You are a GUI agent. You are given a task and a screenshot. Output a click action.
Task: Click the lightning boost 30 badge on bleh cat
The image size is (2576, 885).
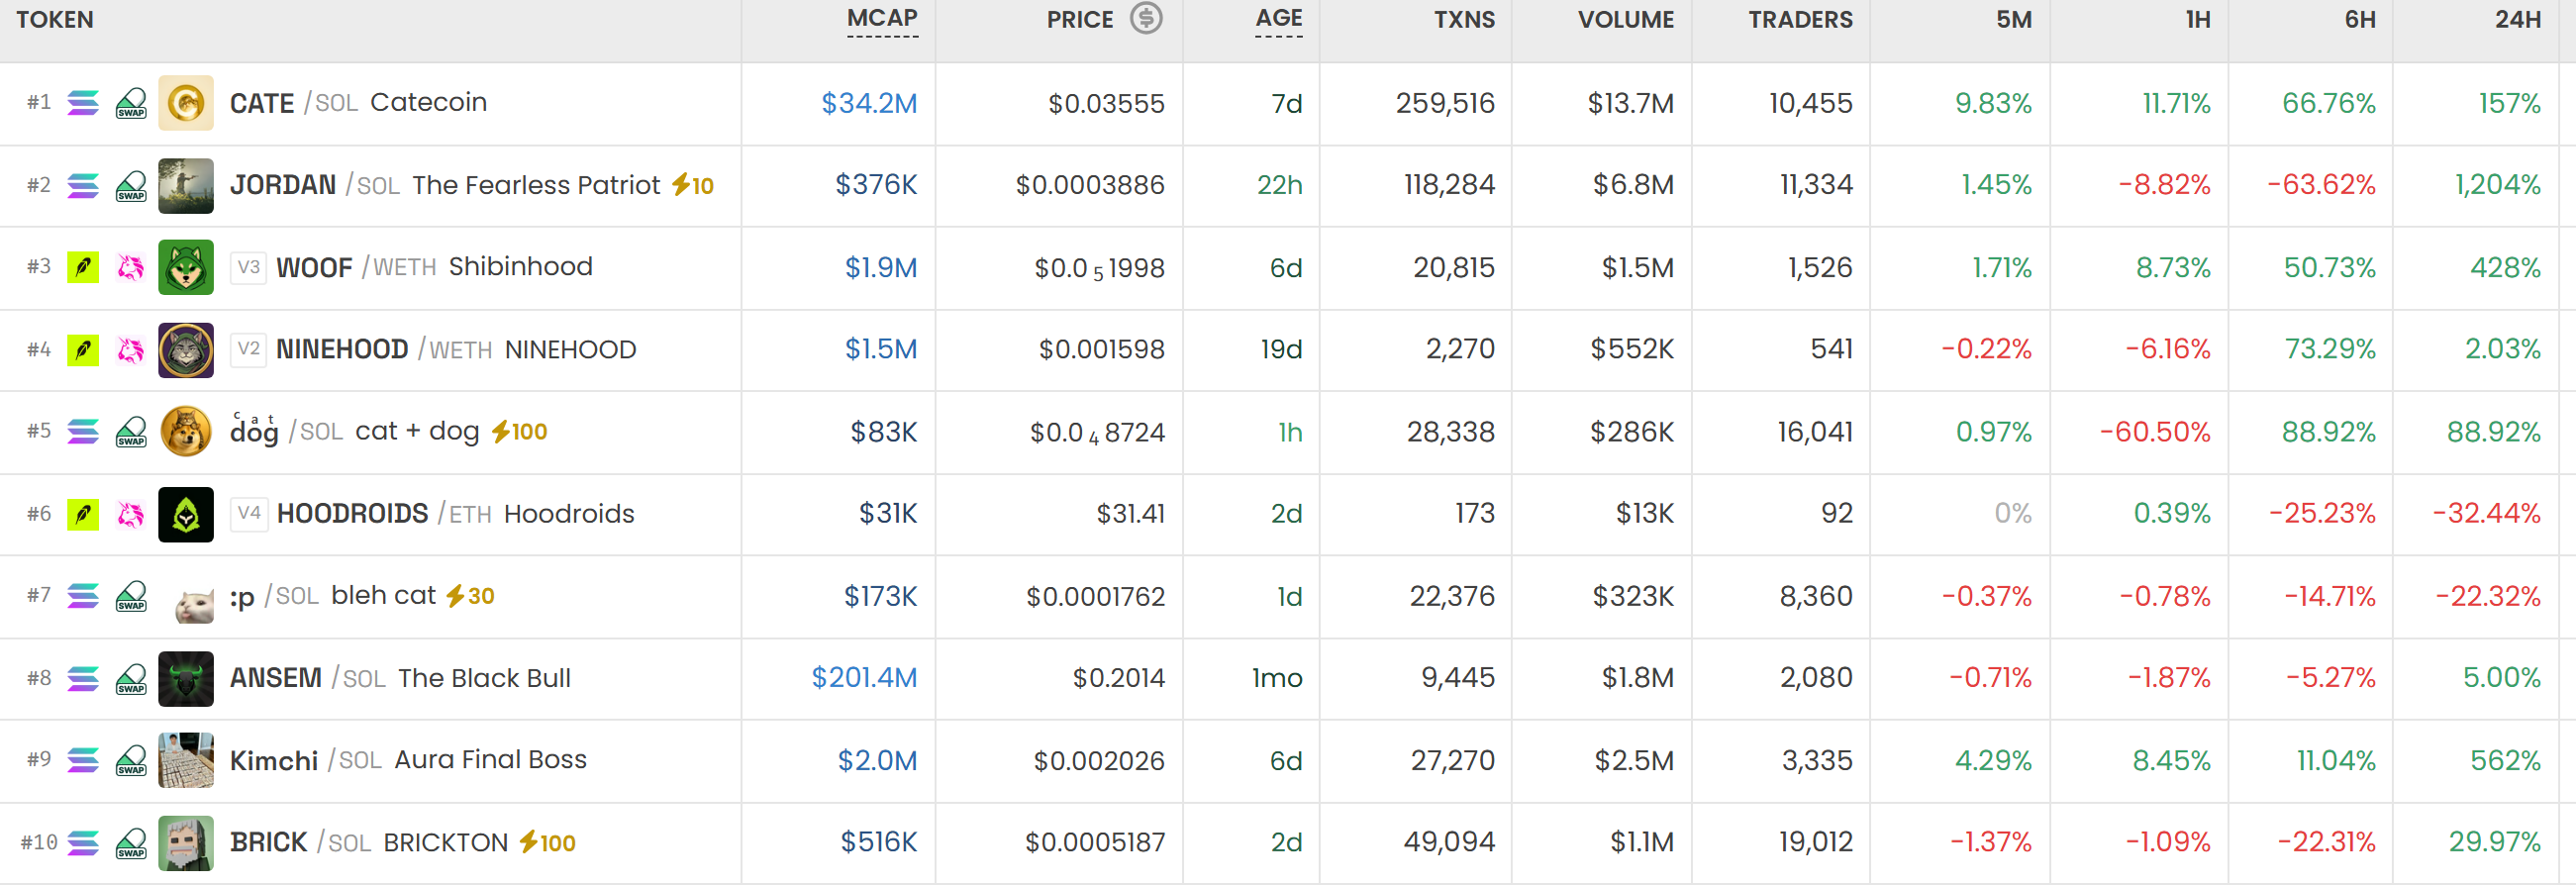point(470,596)
